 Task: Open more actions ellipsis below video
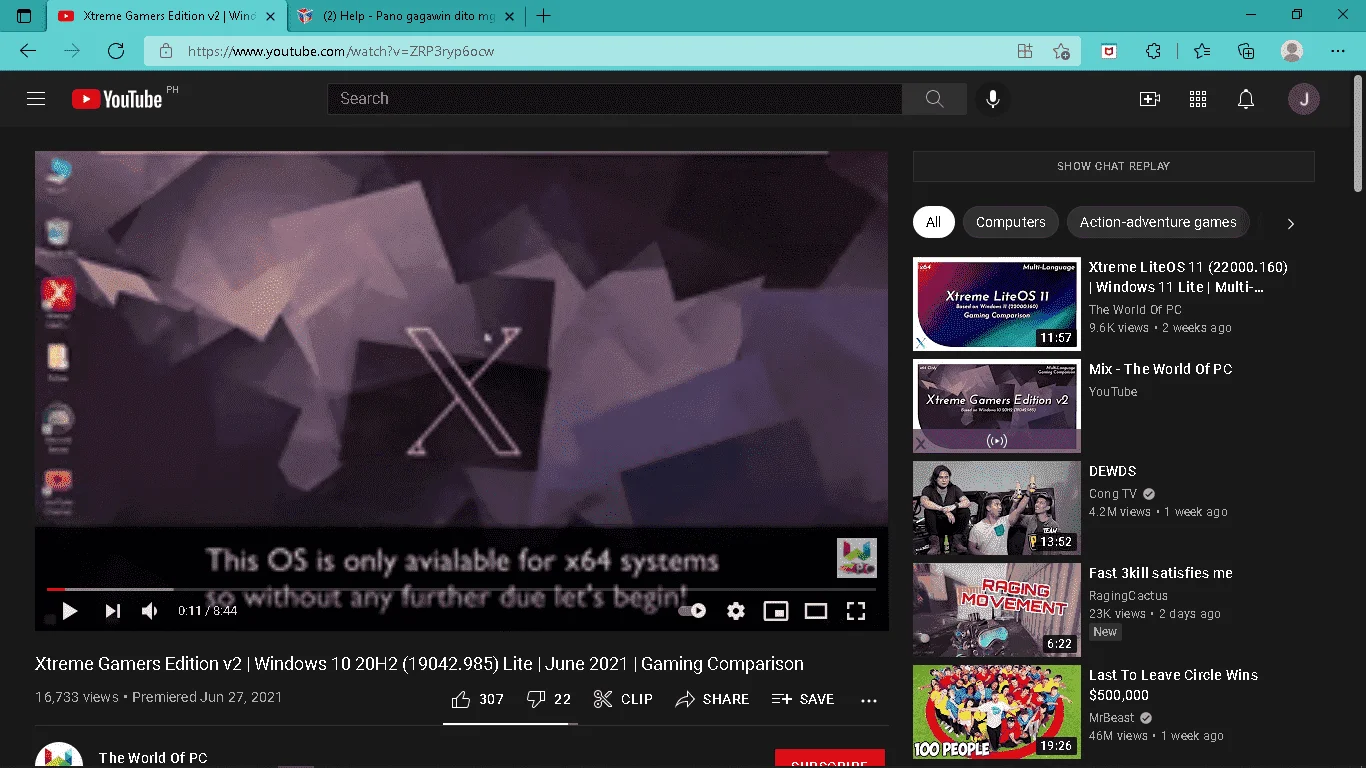click(869, 700)
